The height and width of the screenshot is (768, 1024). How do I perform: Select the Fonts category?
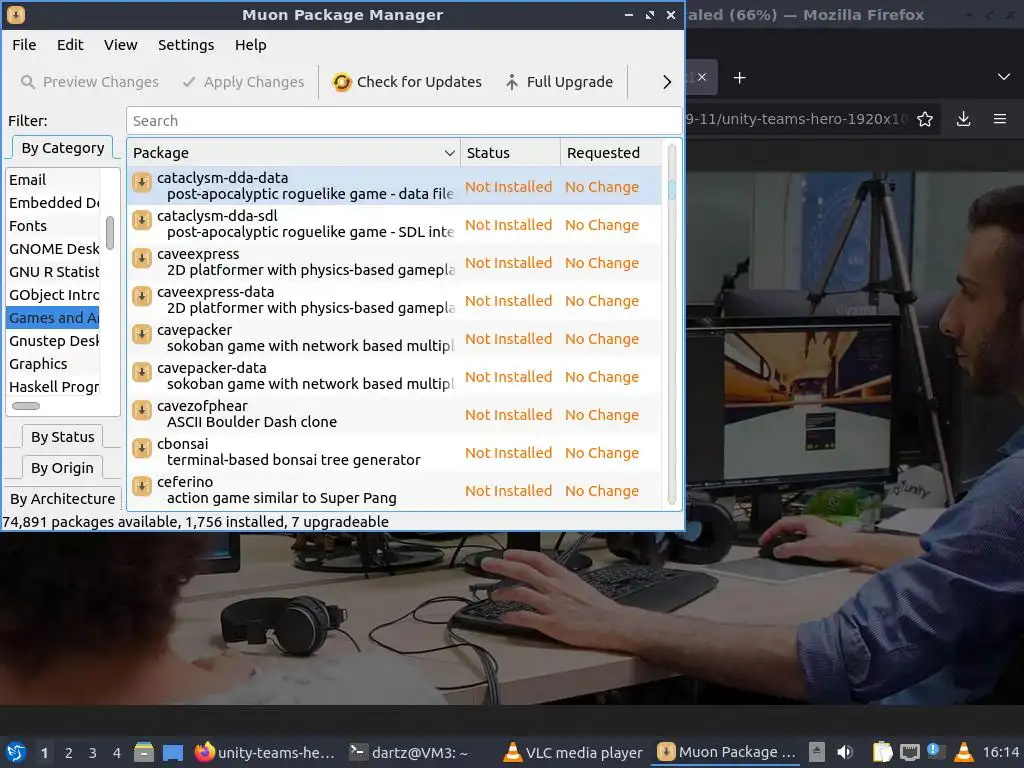point(54,226)
